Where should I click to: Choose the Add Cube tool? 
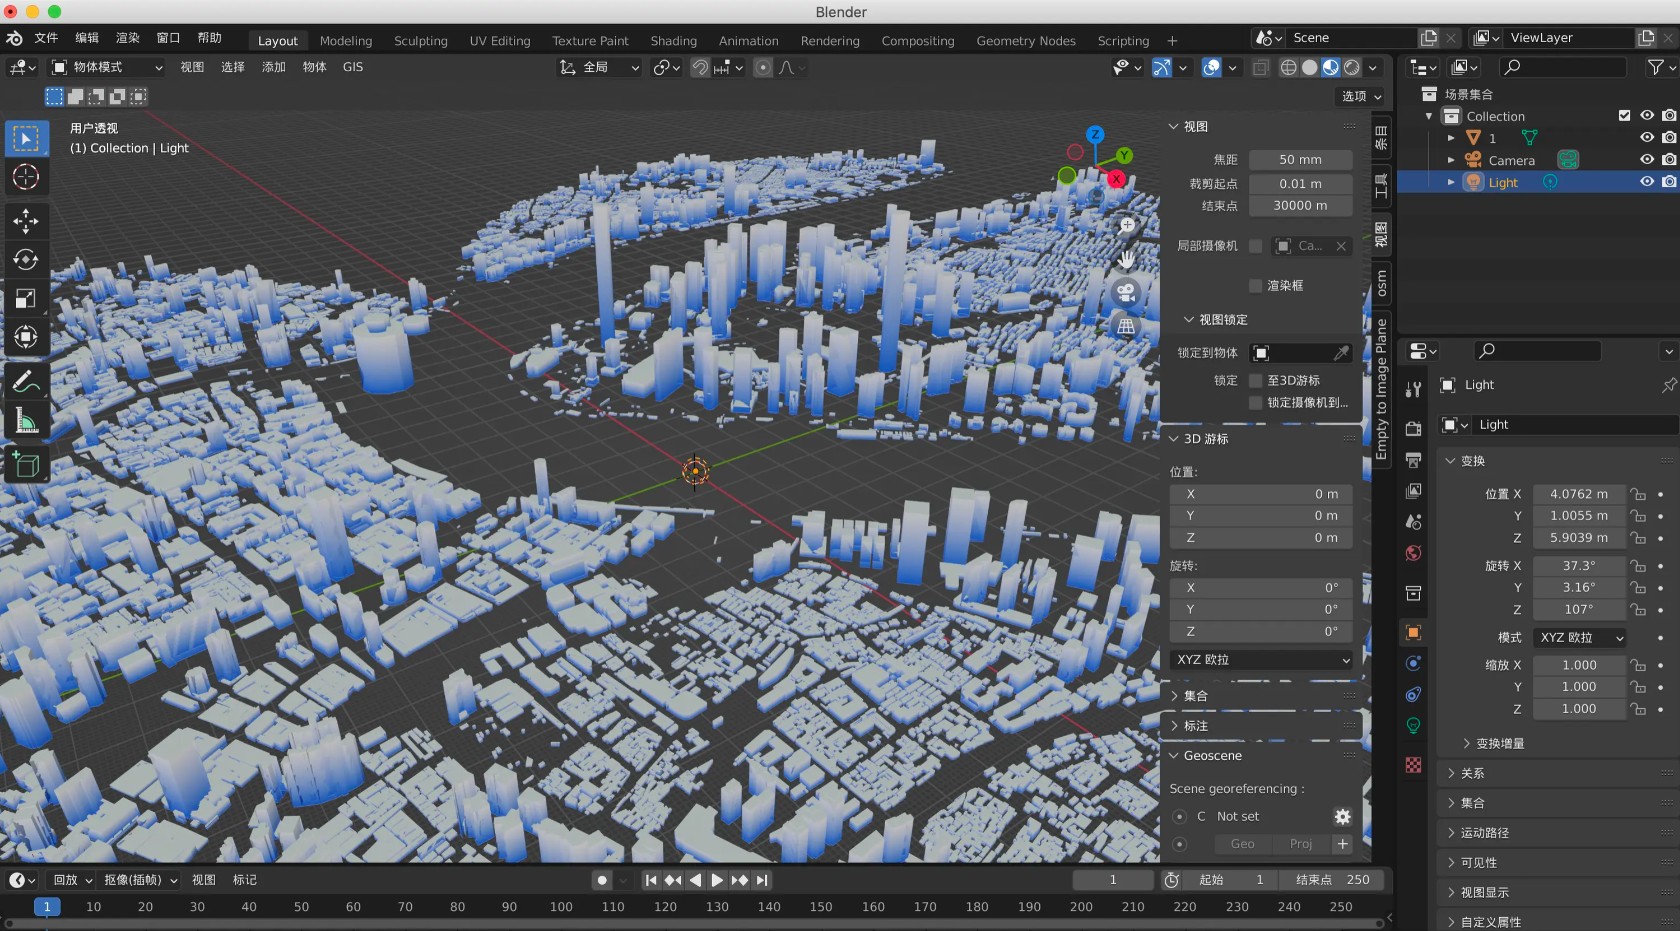pyautogui.click(x=26, y=465)
